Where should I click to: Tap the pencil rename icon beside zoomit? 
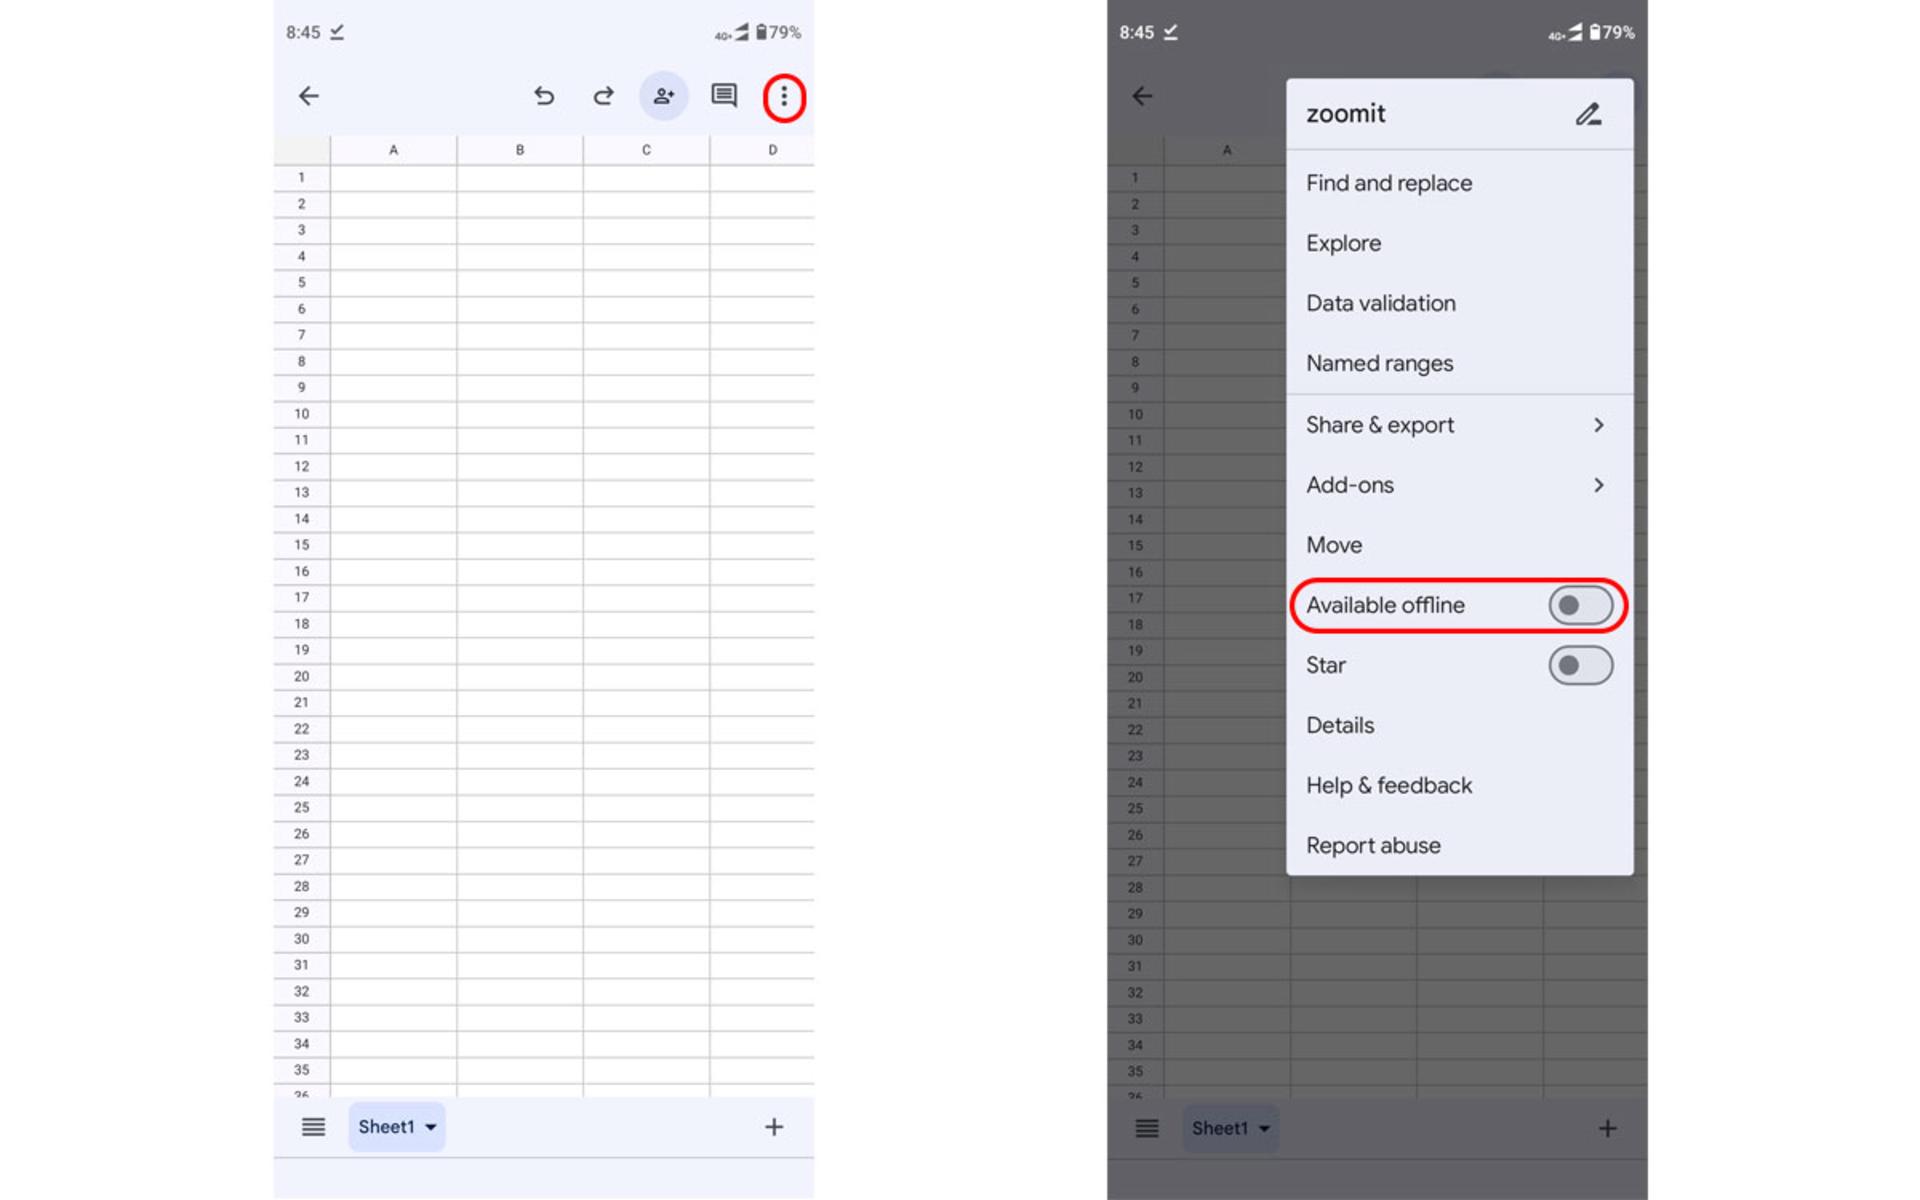click(1588, 114)
